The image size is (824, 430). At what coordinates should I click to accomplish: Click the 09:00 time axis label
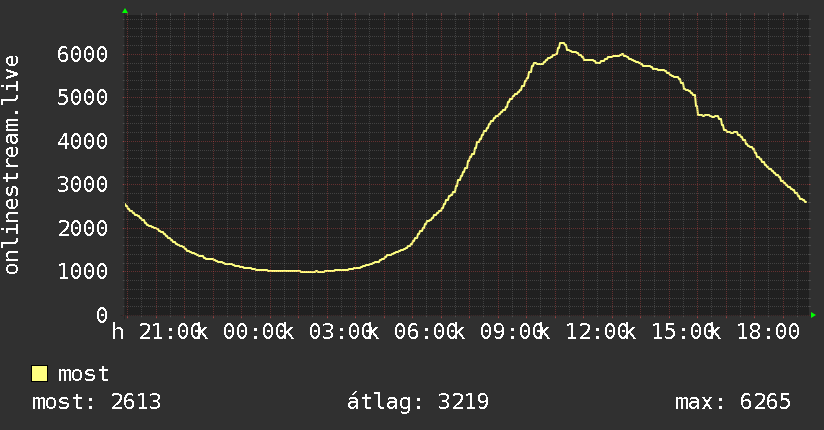click(512, 332)
